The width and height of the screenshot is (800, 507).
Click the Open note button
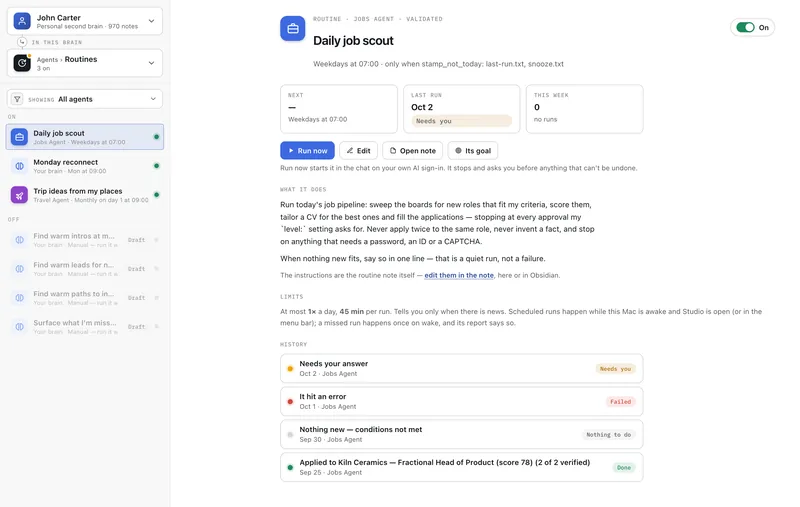click(x=413, y=150)
